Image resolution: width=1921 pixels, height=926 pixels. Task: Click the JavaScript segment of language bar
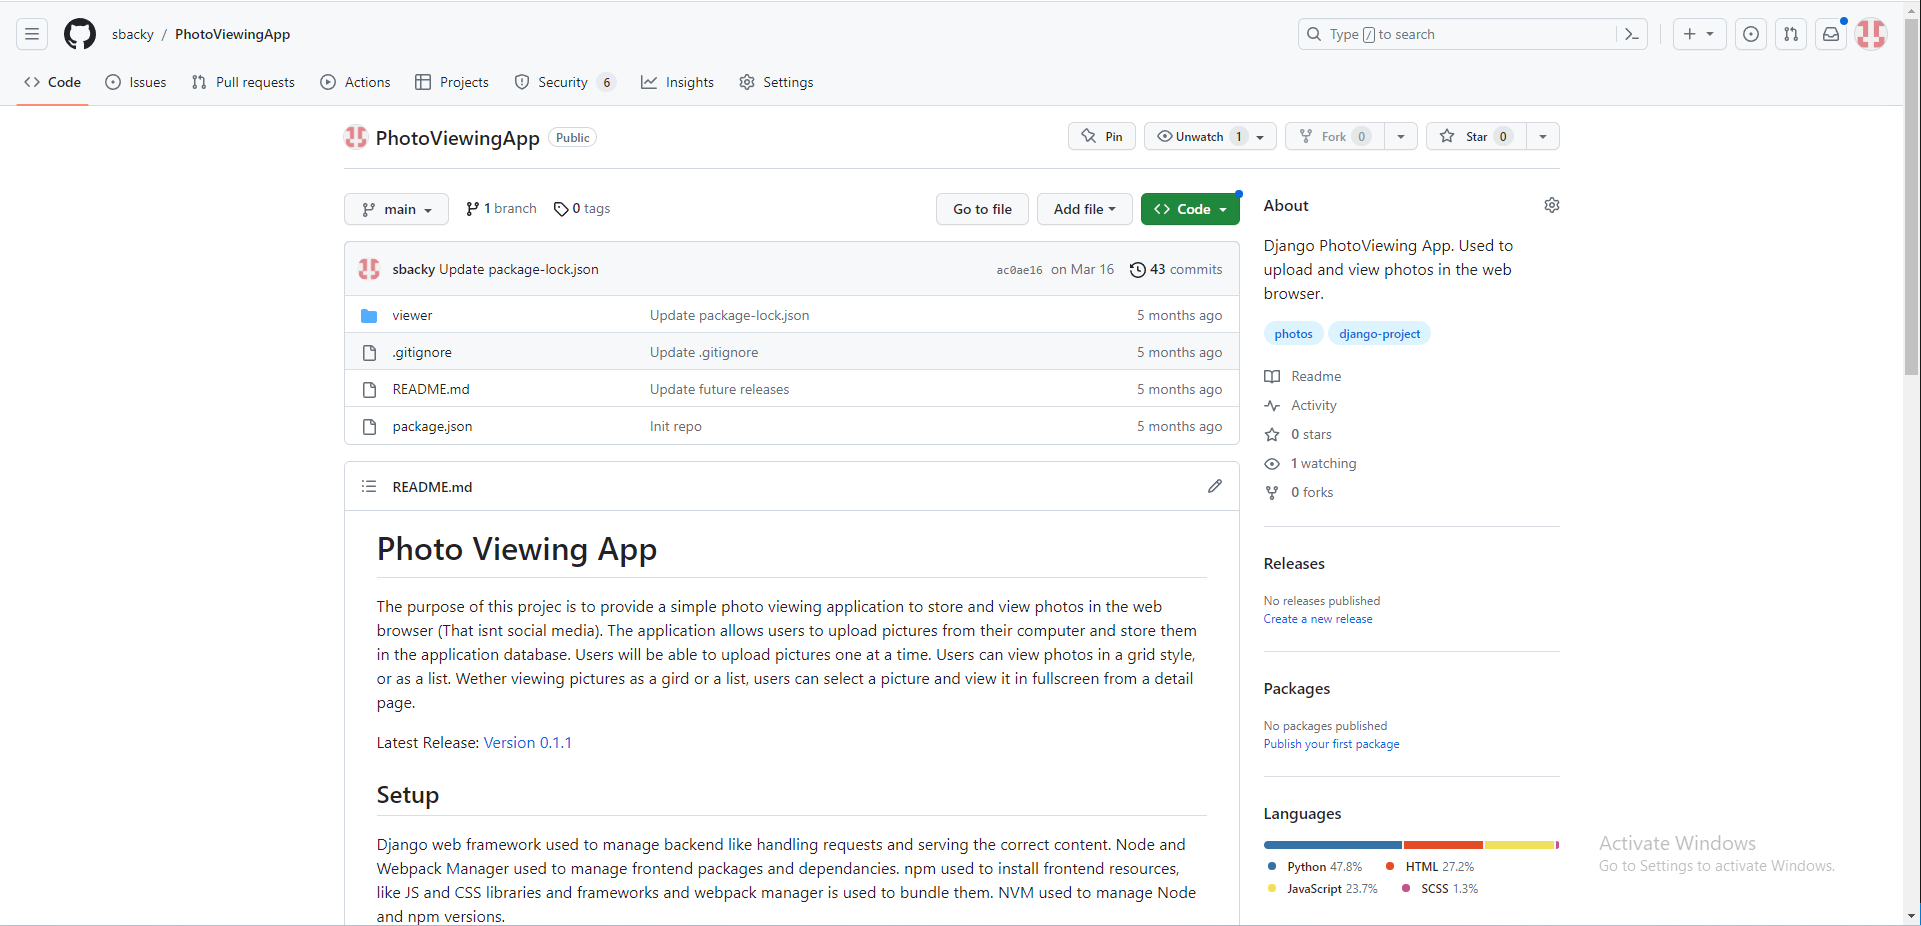1519,845
